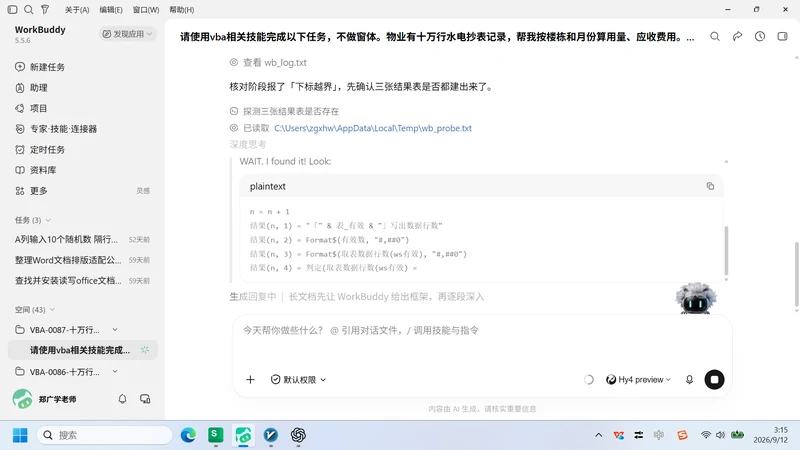Click the taskbar search box
The height and width of the screenshot is (450, 800).
coord(104,435)
